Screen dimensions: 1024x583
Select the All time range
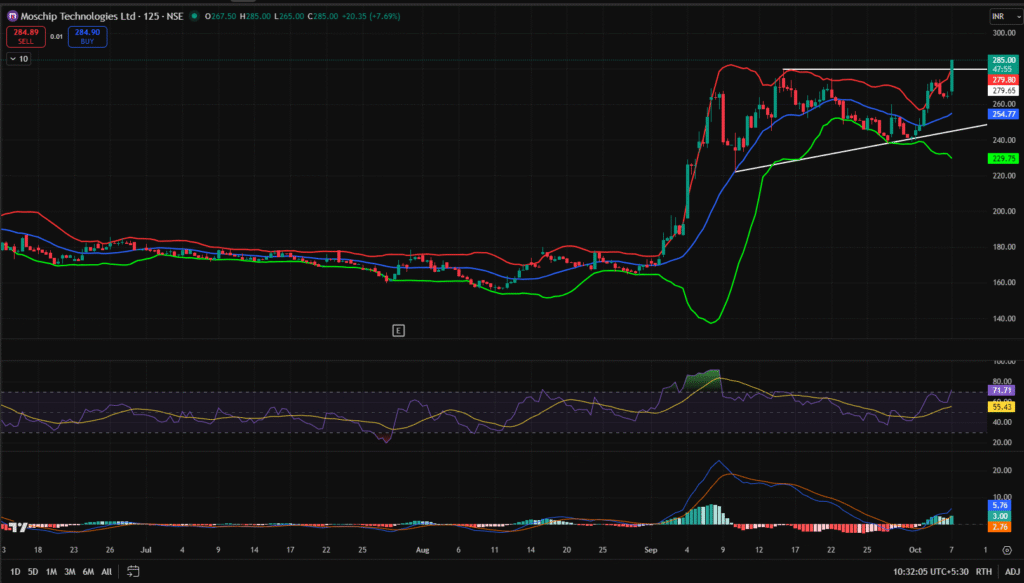pyautogui.click(x=106, y=571)
